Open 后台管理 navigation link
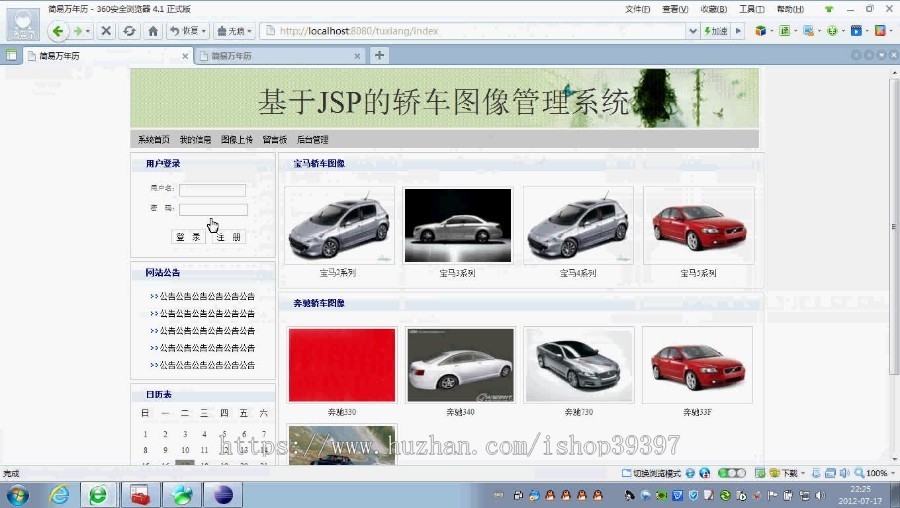The width and height of the screenshot is (900, 508). (312, 139)
